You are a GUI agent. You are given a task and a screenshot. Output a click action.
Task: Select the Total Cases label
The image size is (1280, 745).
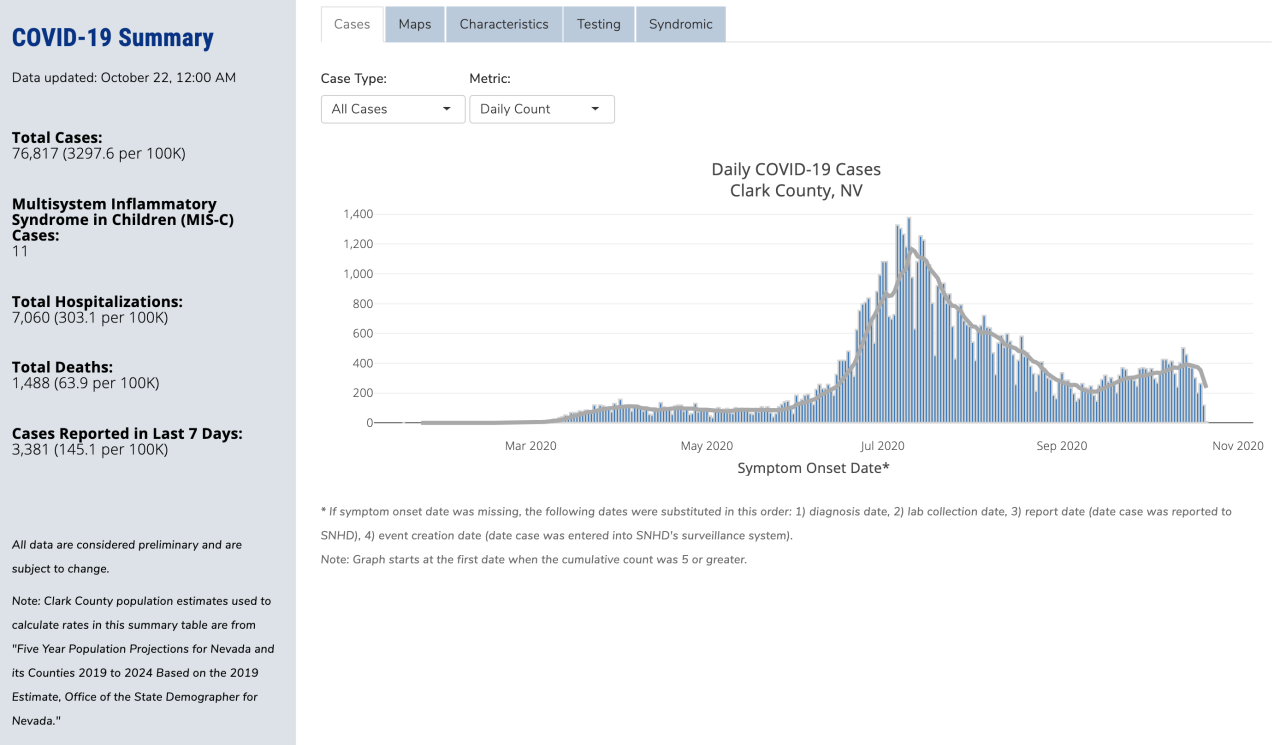pos(57,138)
